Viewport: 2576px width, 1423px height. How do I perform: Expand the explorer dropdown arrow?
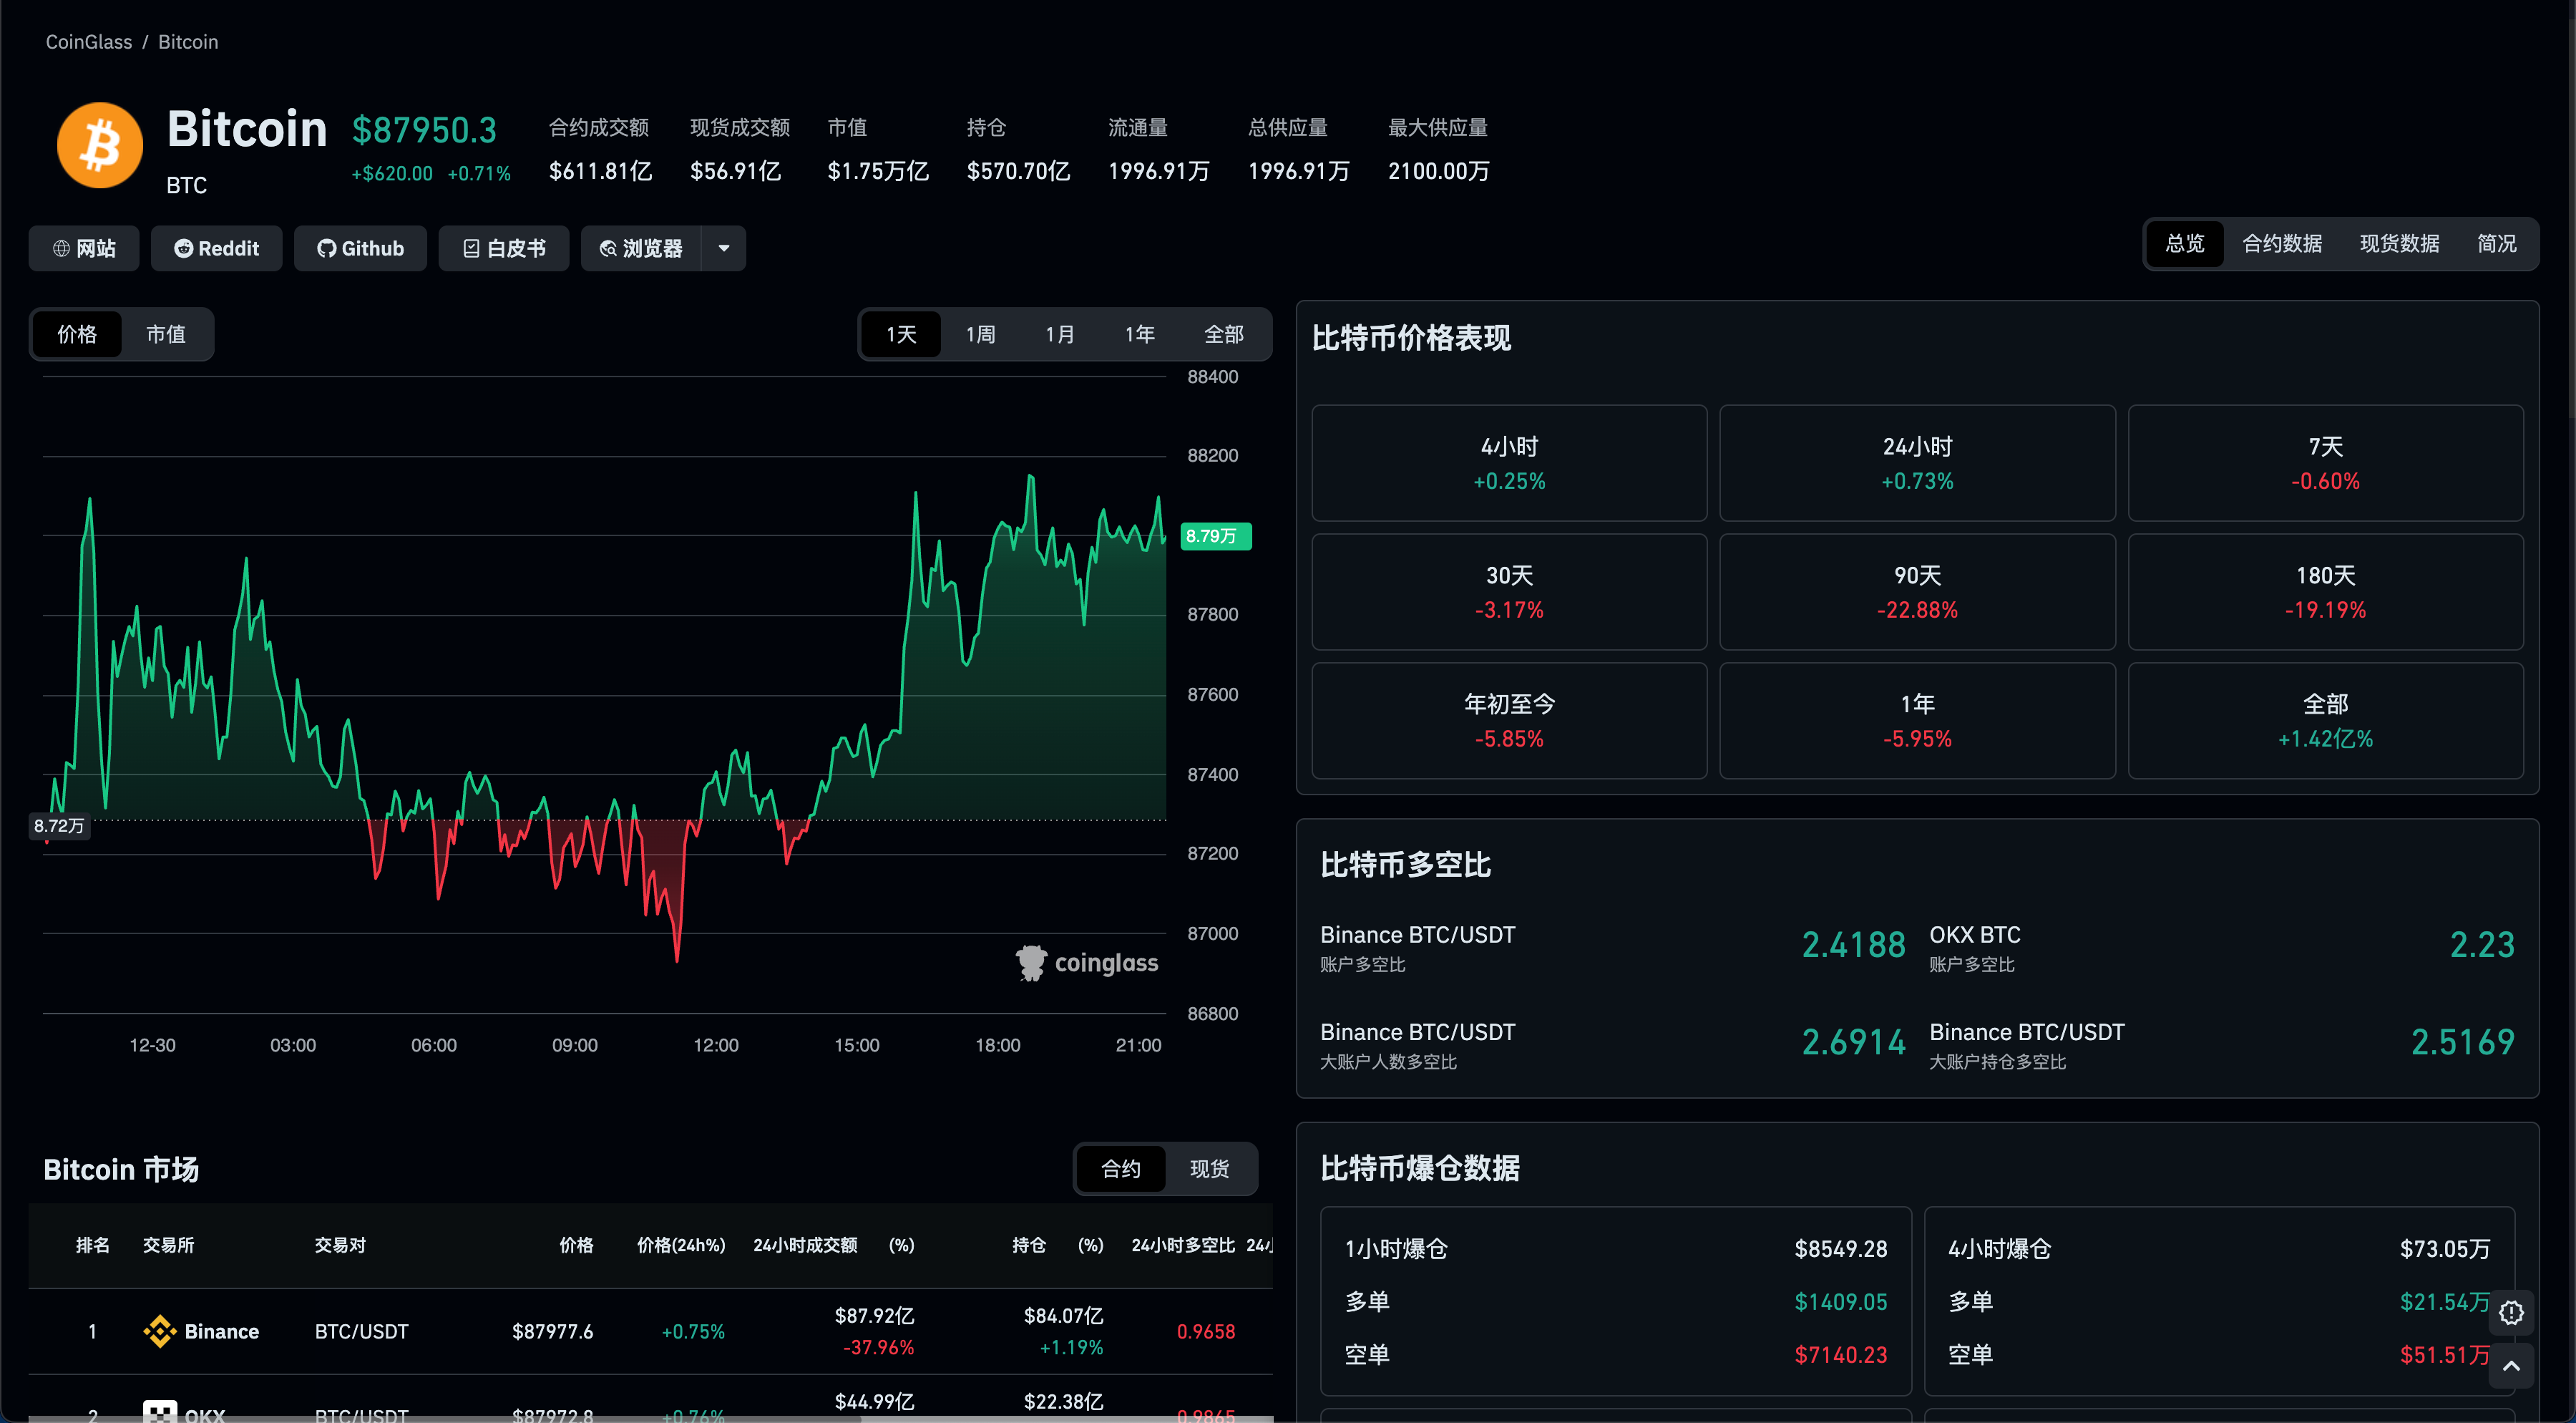tap(724, 248)
